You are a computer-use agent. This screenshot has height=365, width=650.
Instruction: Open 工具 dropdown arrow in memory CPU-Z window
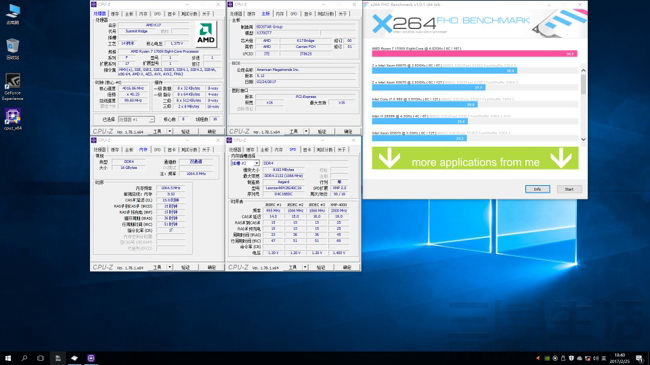click(x=170, y=268)
